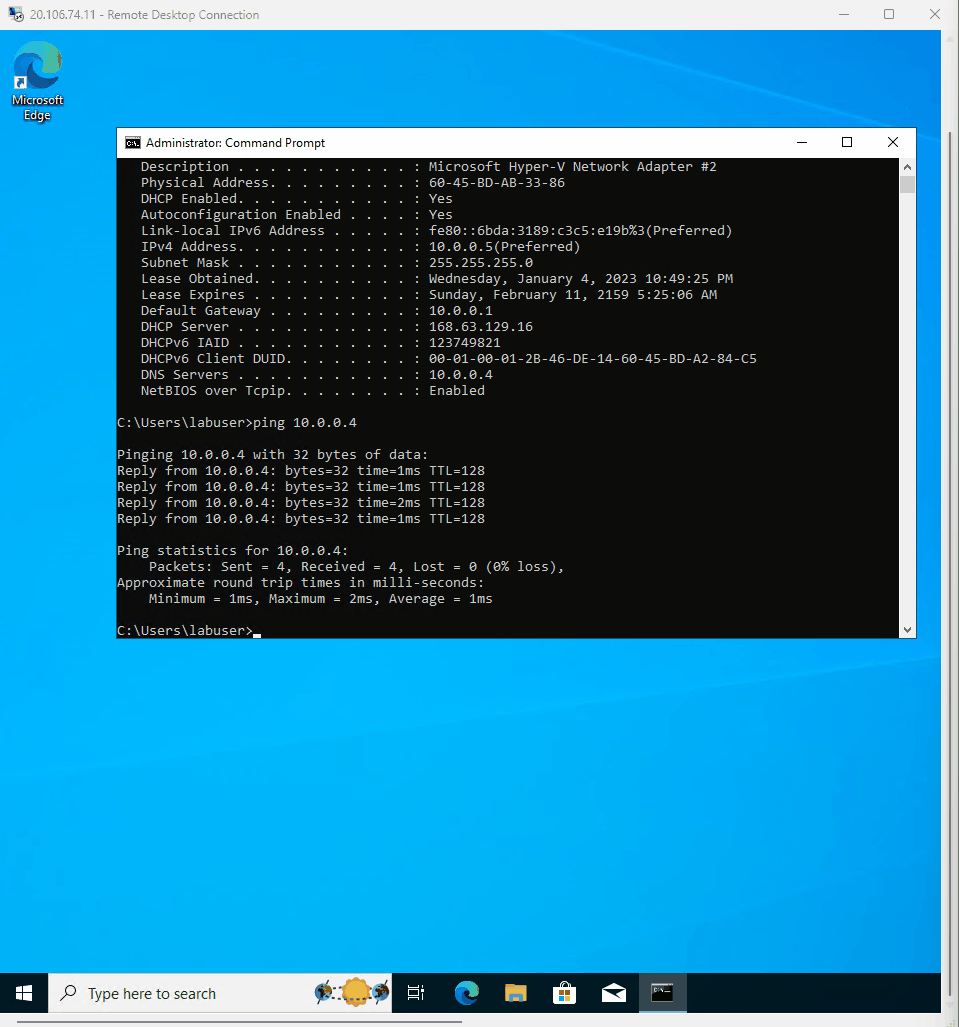The image size is (959, 1027).
Task: Click the 'ping 10.0.0.4' command line
Action: pos(236,423)
